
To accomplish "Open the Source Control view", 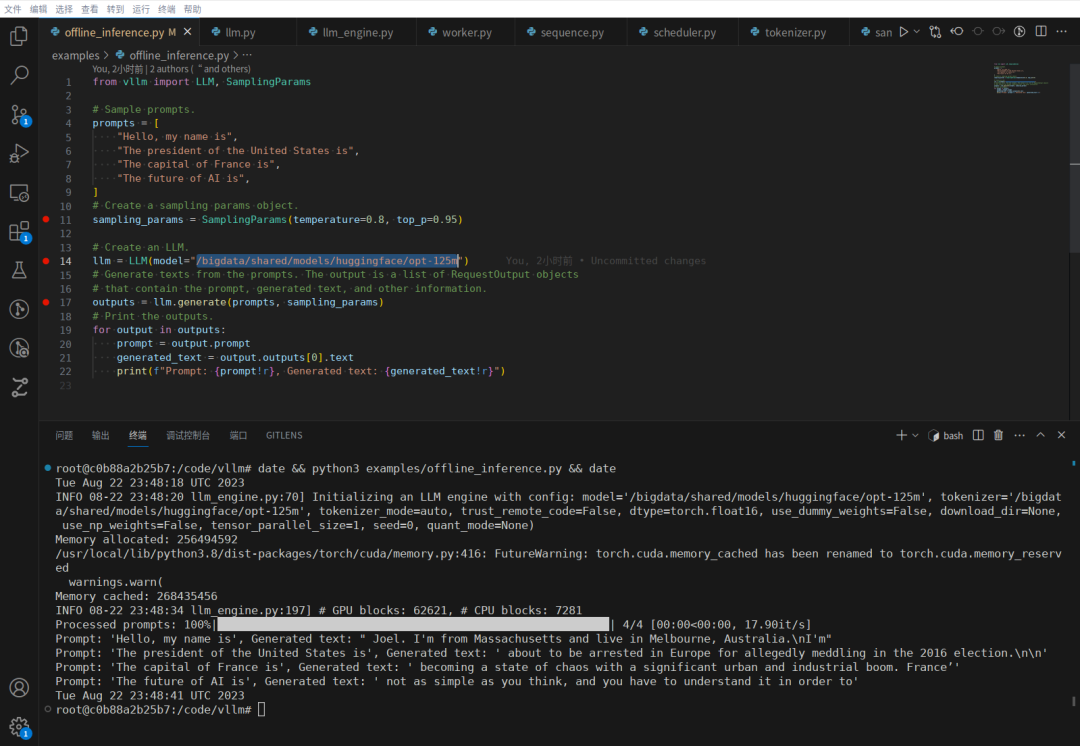I will [19, 114].
